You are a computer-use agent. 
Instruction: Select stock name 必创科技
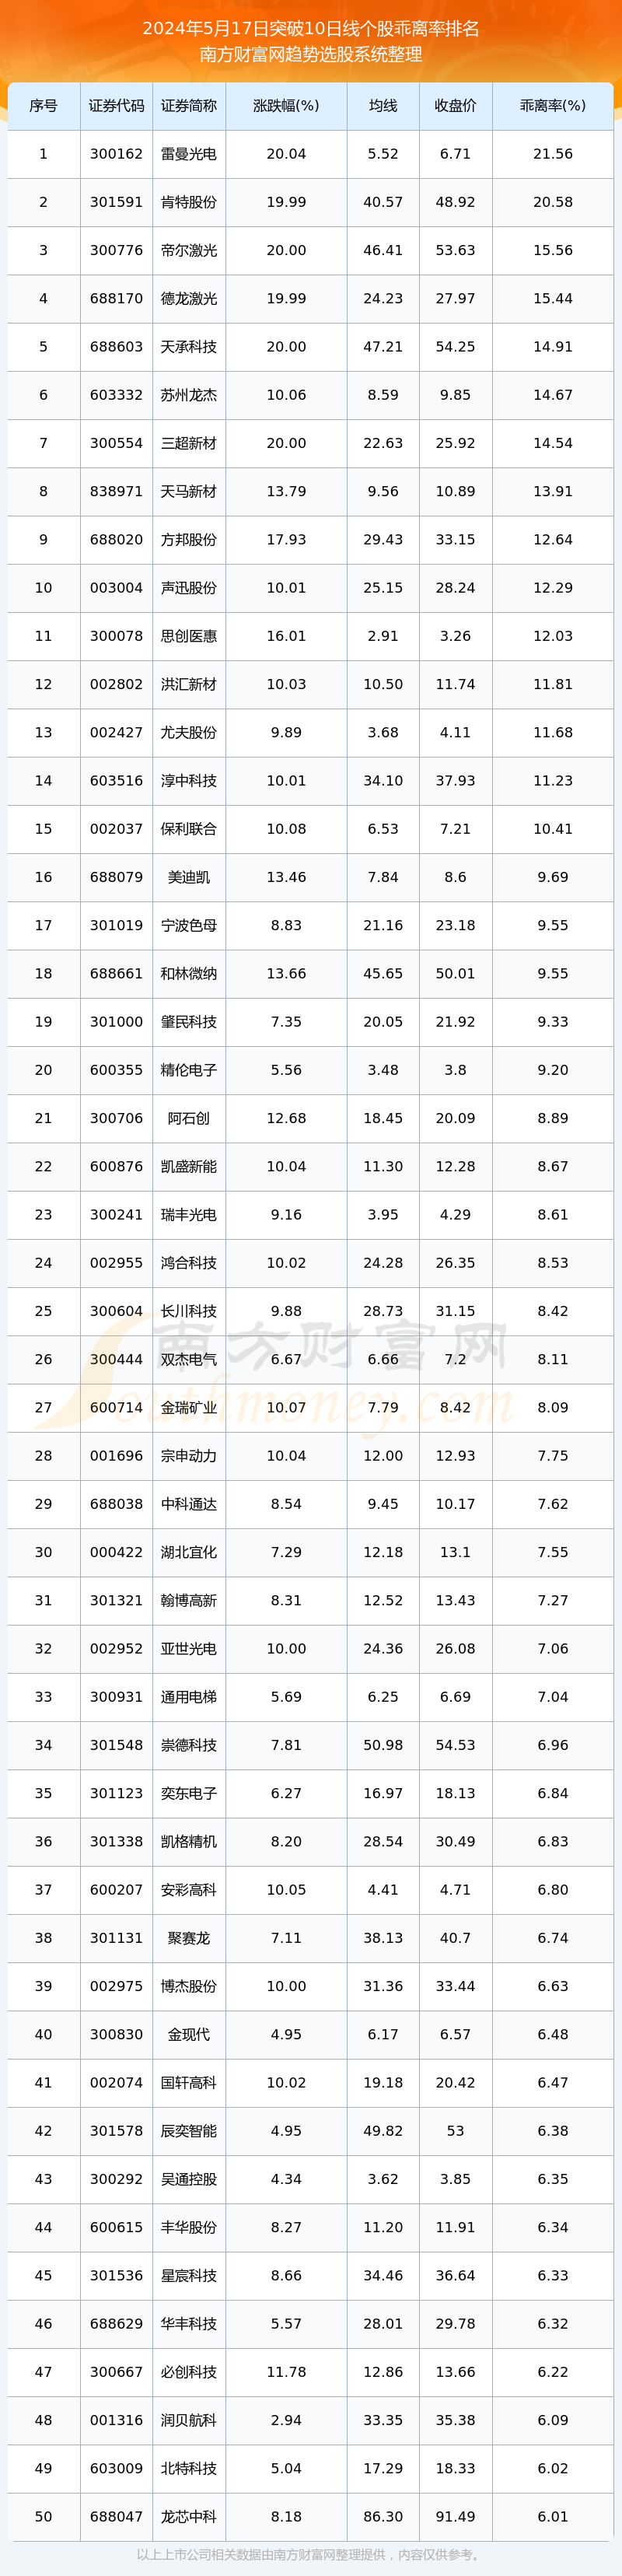(x=189, y=2371)
